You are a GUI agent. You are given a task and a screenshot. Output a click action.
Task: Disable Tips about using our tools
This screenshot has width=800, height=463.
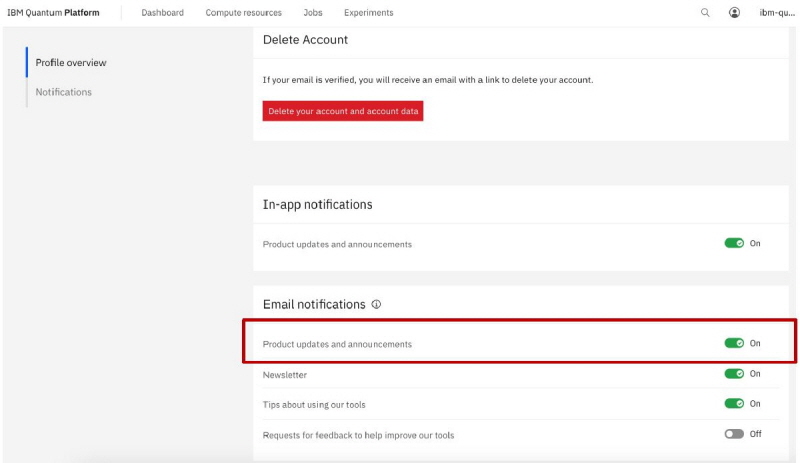734,404
